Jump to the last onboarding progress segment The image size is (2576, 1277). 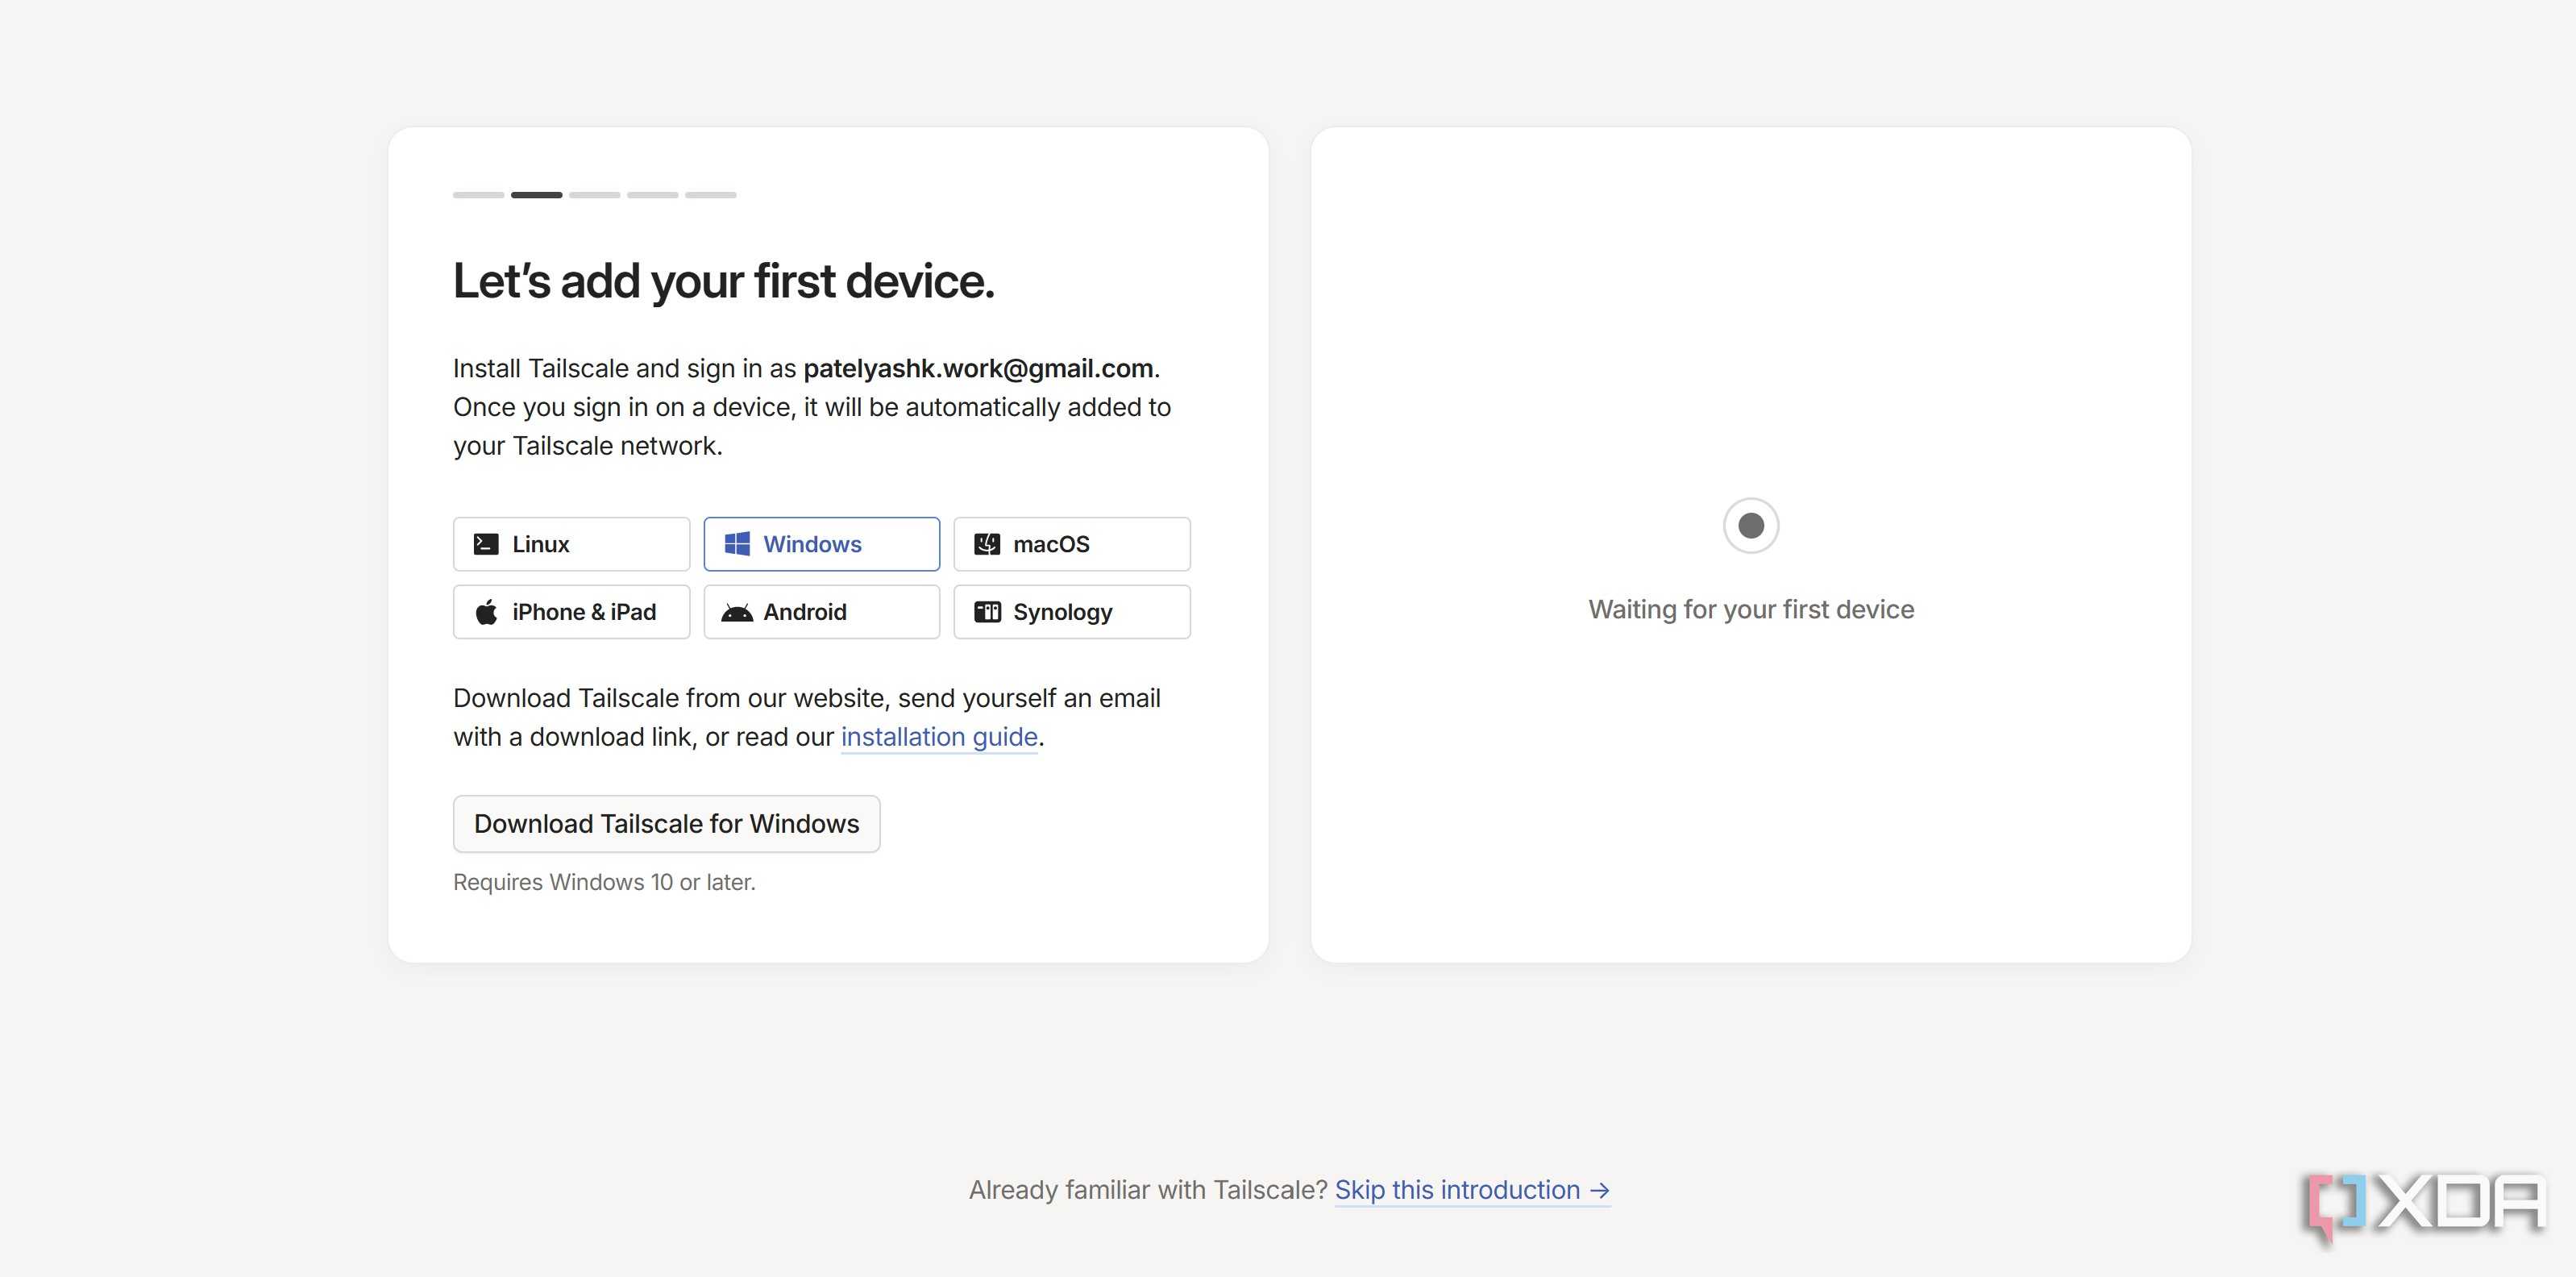tap(711, 195)
